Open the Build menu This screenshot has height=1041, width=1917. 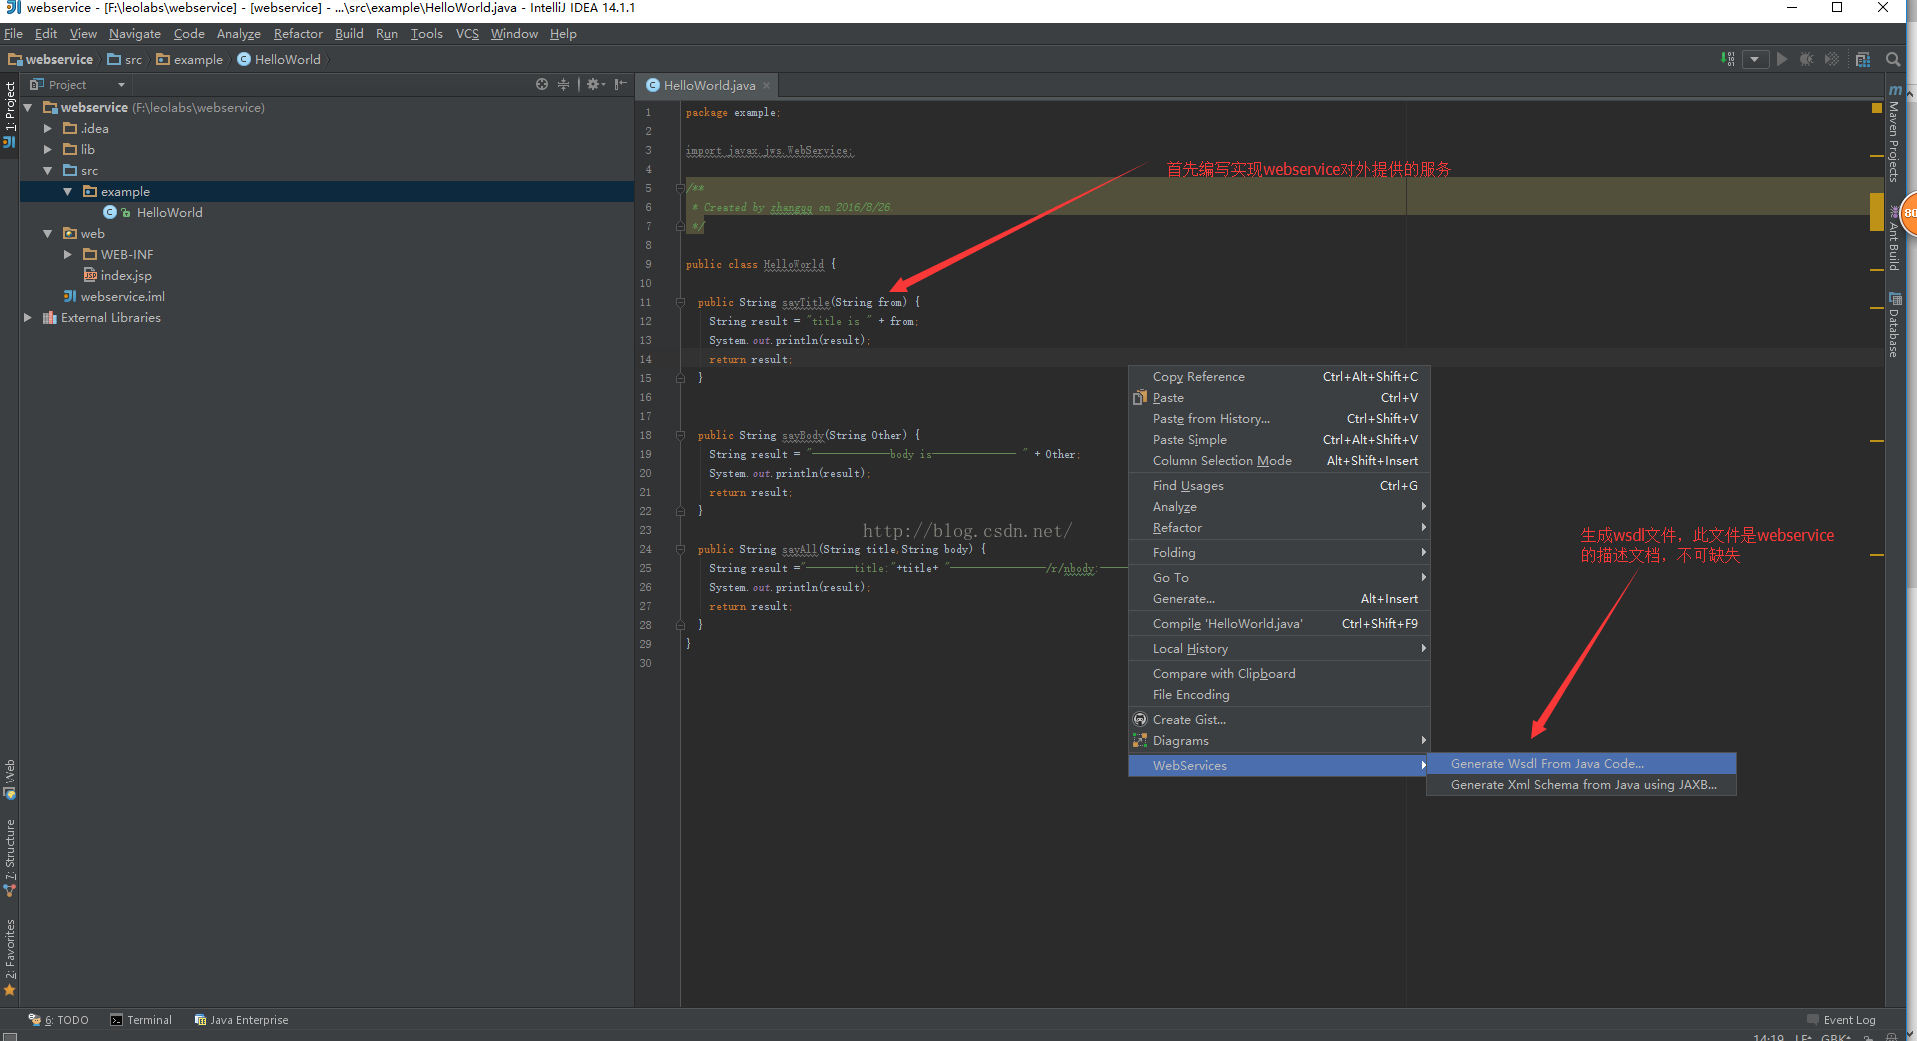point(349,34)
